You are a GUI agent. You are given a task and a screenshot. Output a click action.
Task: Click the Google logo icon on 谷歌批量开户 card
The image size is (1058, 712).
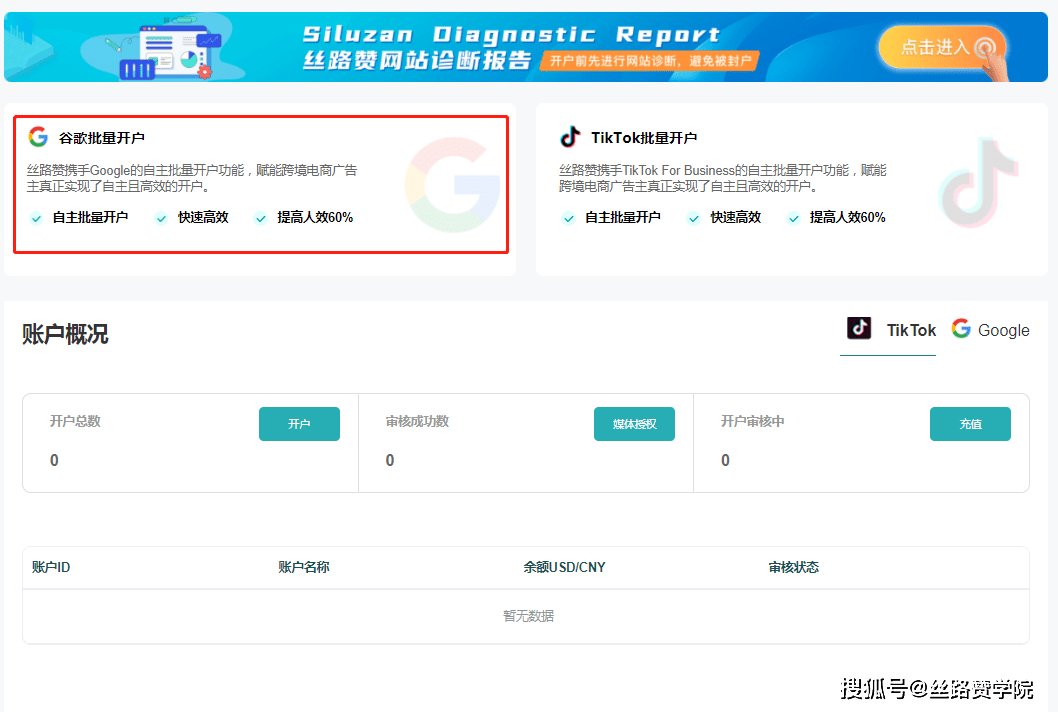pos(38,135)
